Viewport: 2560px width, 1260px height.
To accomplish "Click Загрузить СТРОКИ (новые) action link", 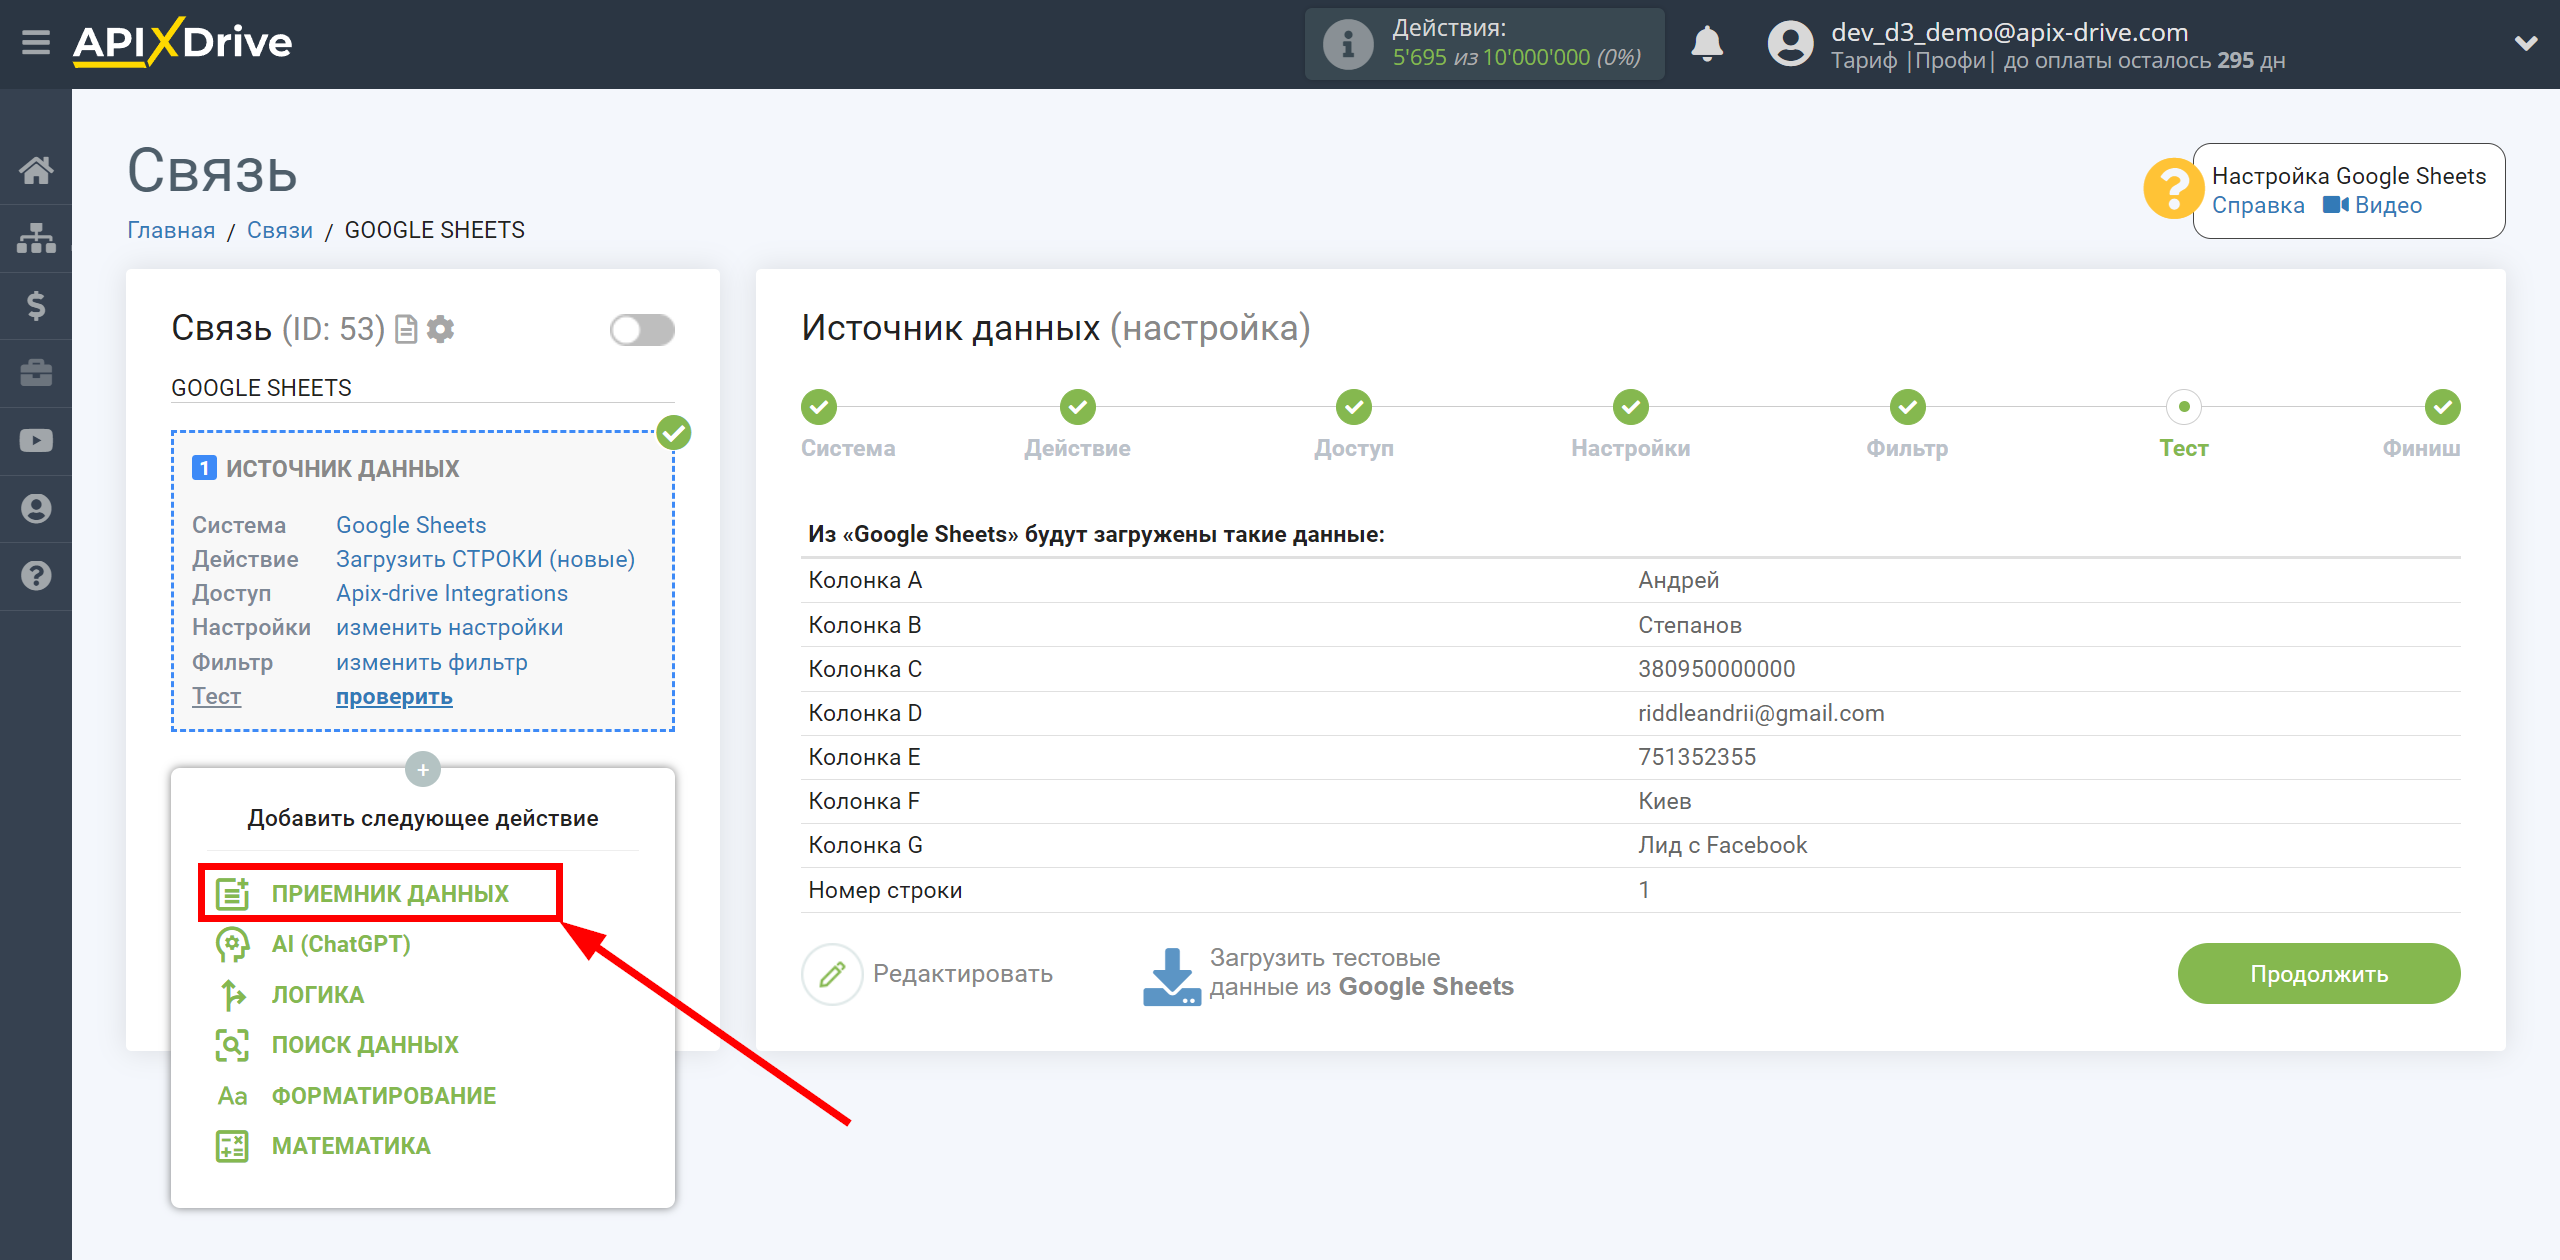I will click(485, 559).
